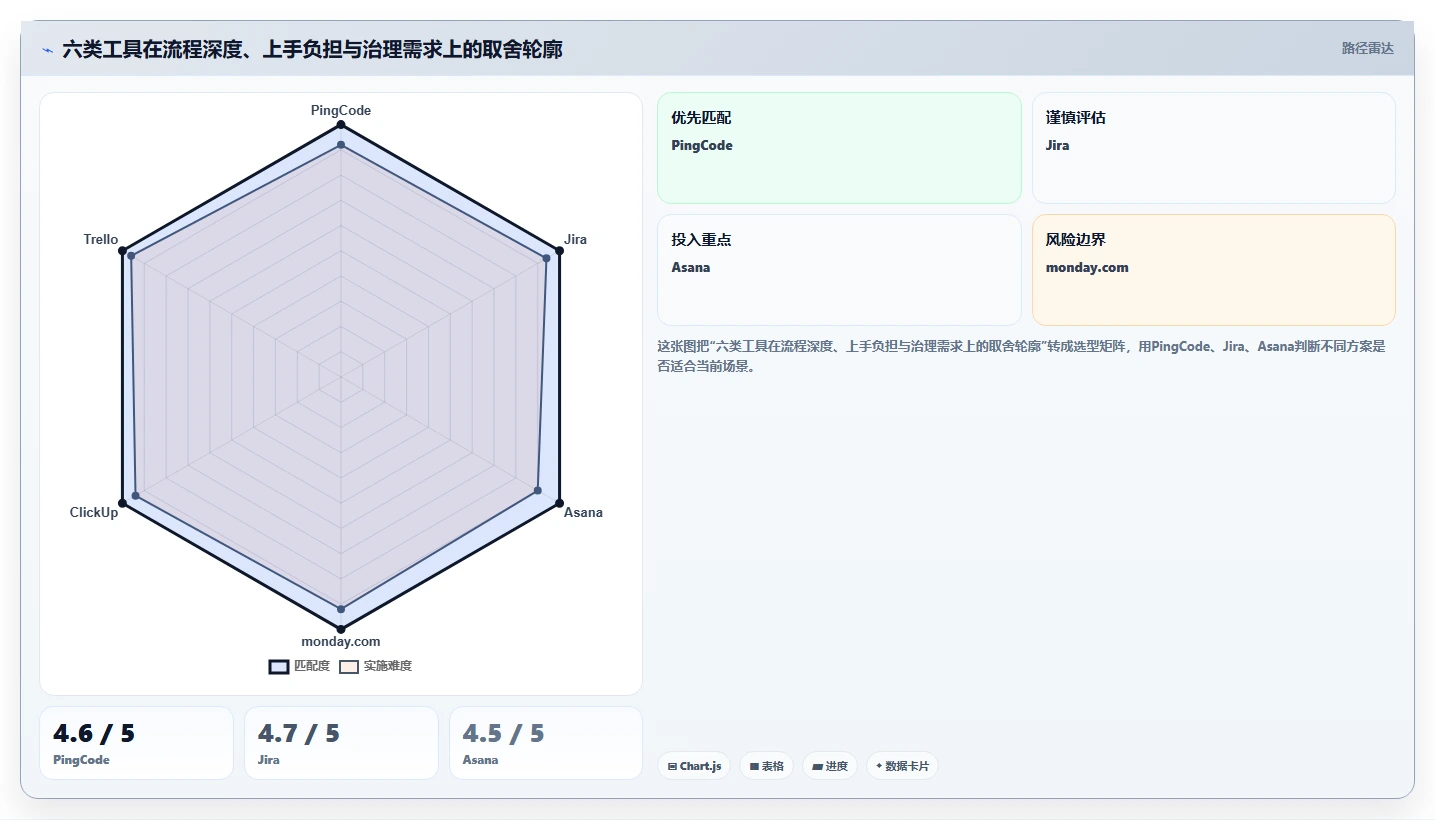This screenshot has height=820, width=1435.
Task: Click the inner 实施难度 point on Asana axis
Action: (x=538, y=490)
